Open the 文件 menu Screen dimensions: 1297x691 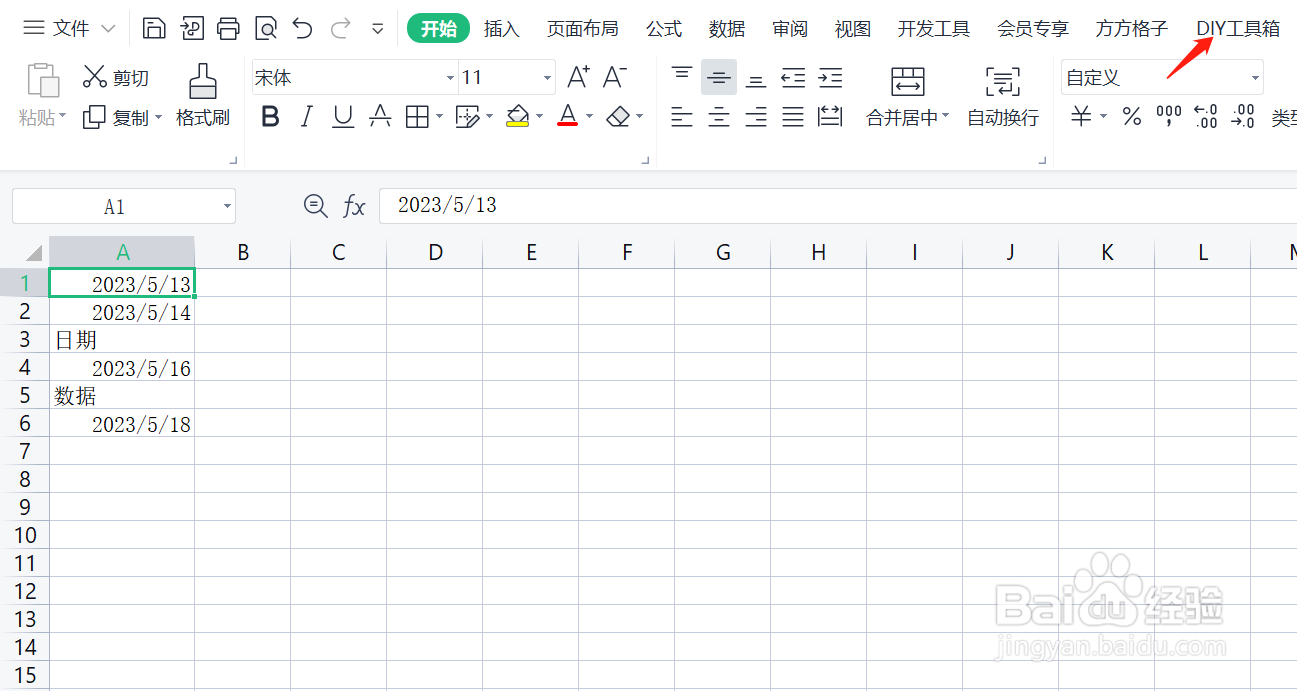tap(69, 28)
